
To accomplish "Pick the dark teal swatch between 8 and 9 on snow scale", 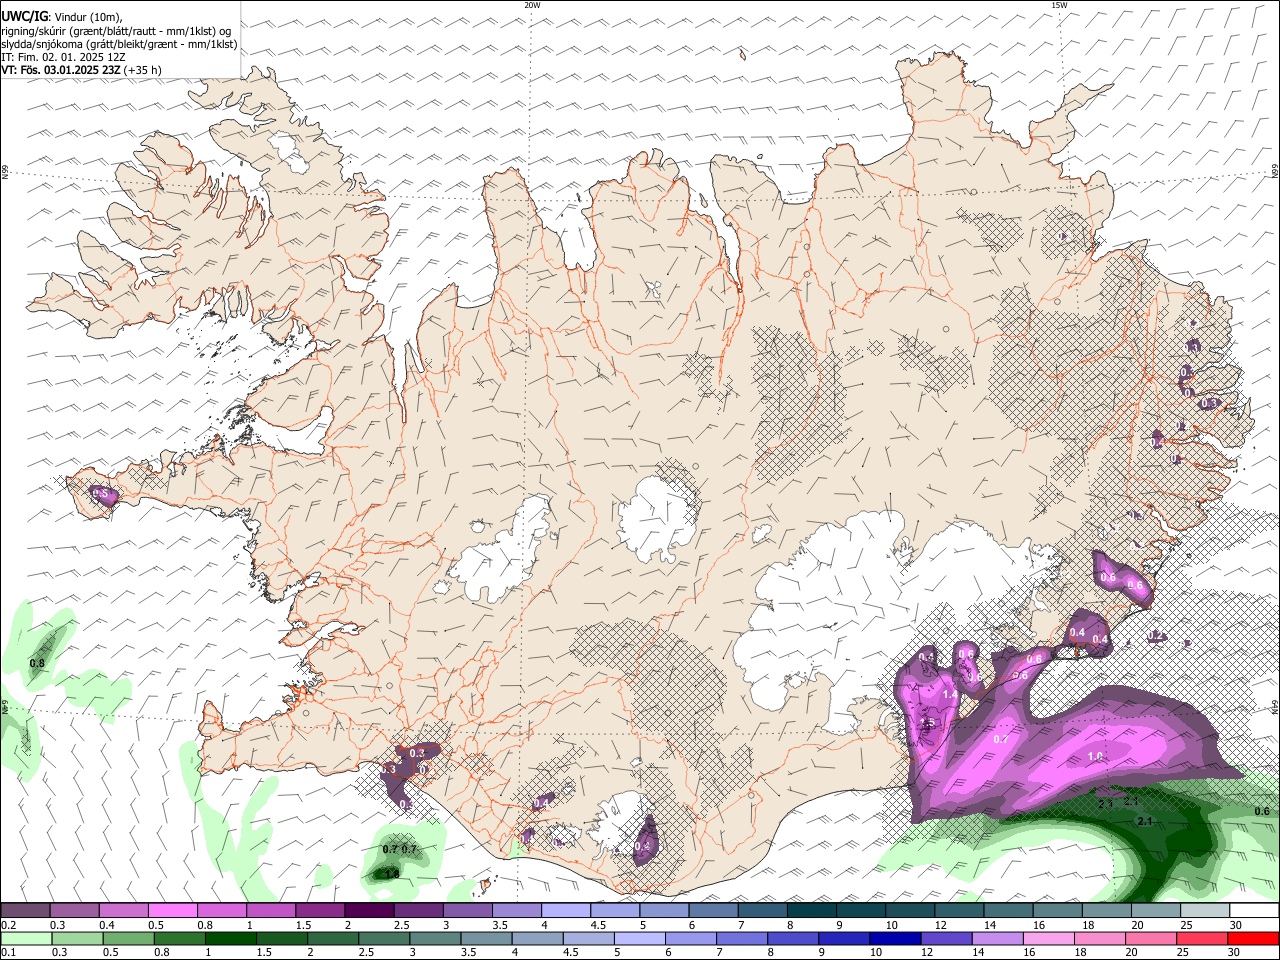I will 811,910.
